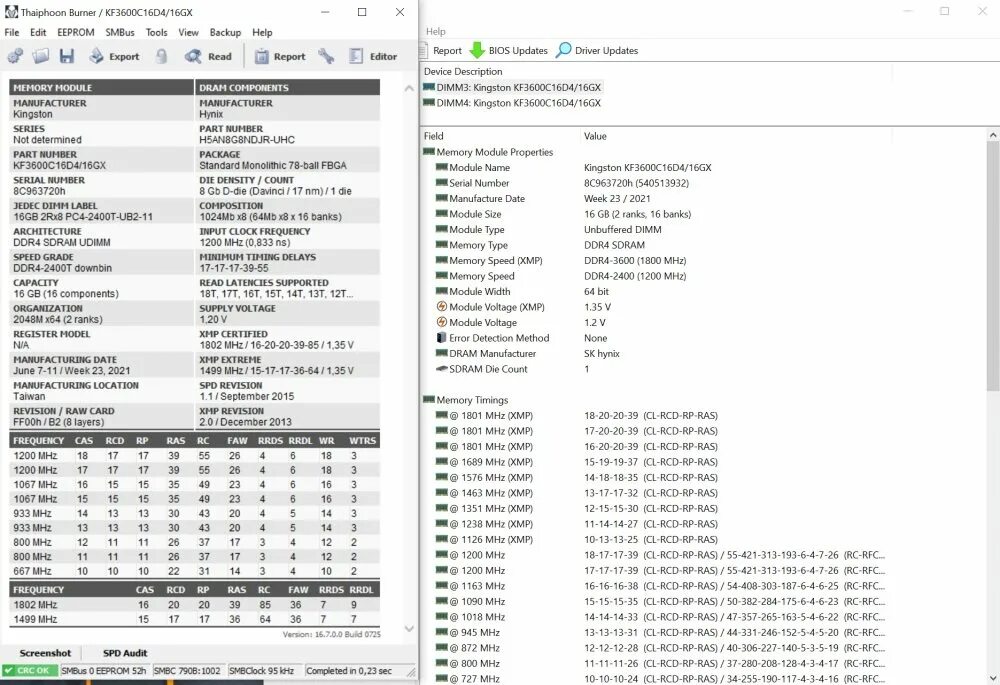The height and width of the screenshot is (685, 1000).
Task: Open the Tools menu
Action: click(x=156, y=32)
